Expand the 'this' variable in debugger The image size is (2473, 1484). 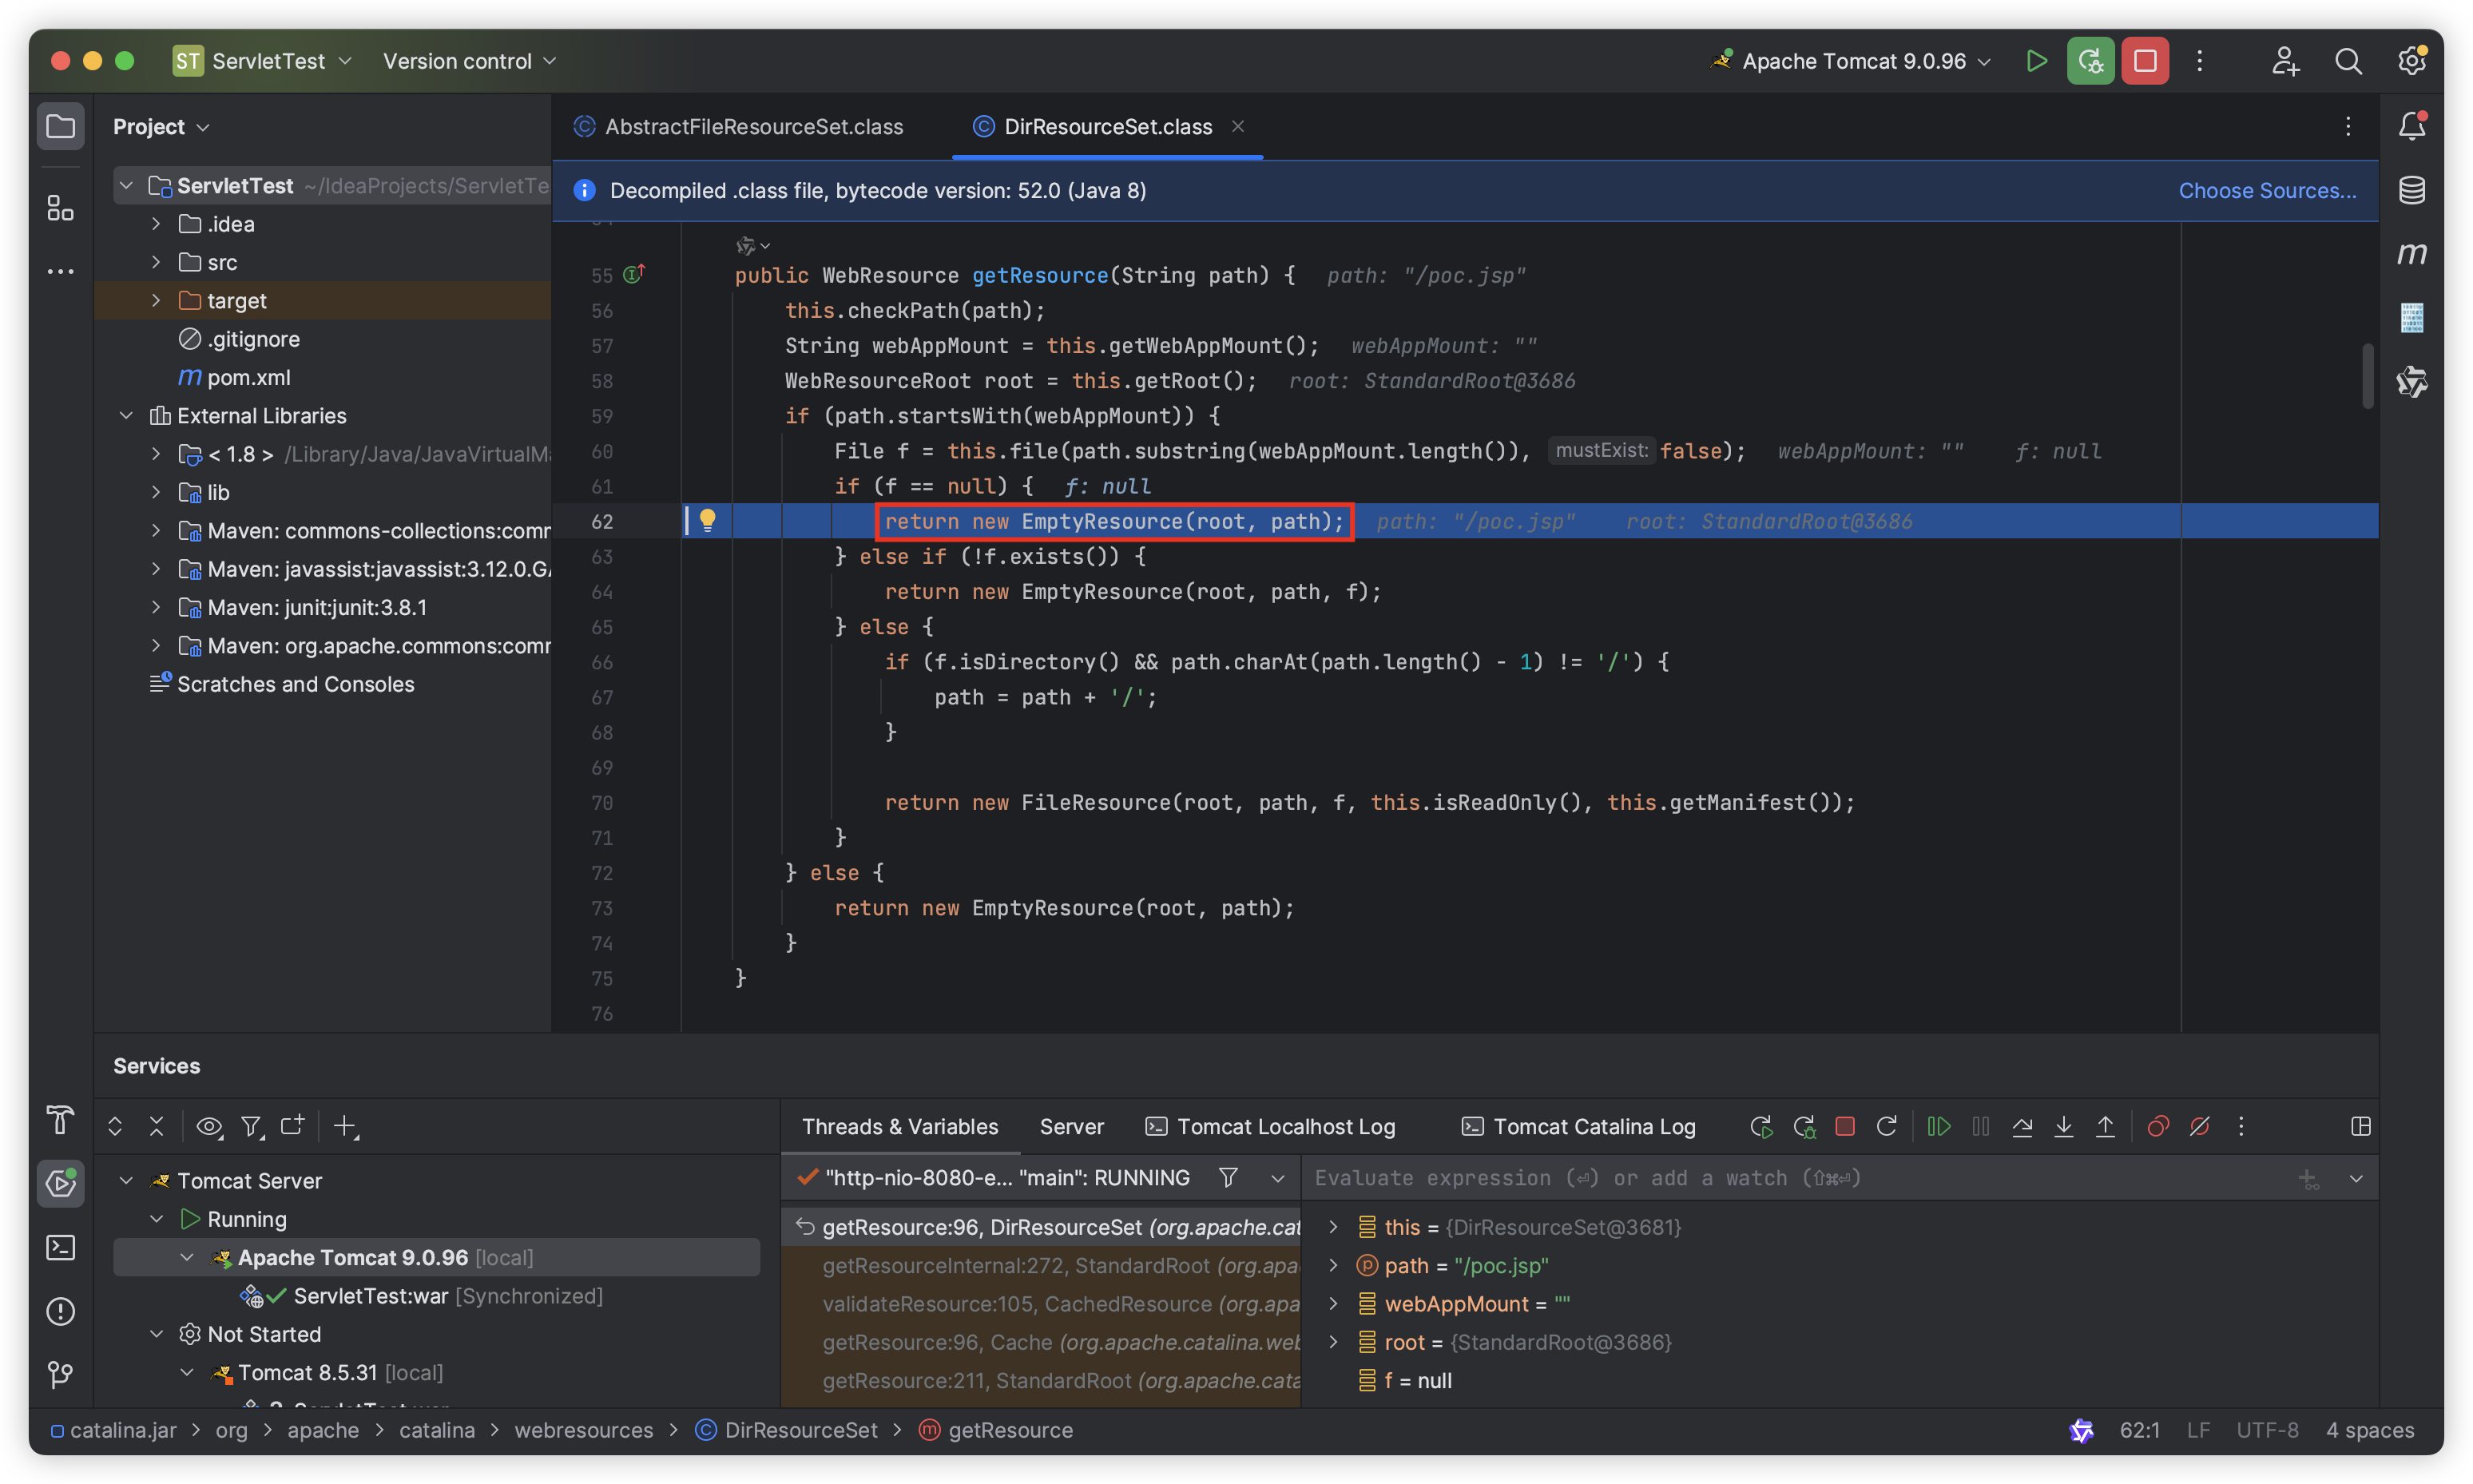click(x=1333, y=1227)
